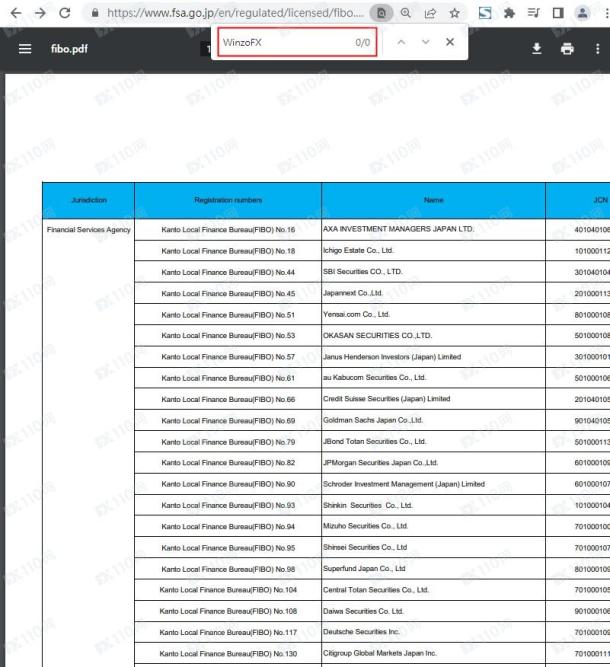Image resolution: width=610 pixels, height=667 pixels.
Task: Click the Jurisdiction column header
Action: point(89,200)
